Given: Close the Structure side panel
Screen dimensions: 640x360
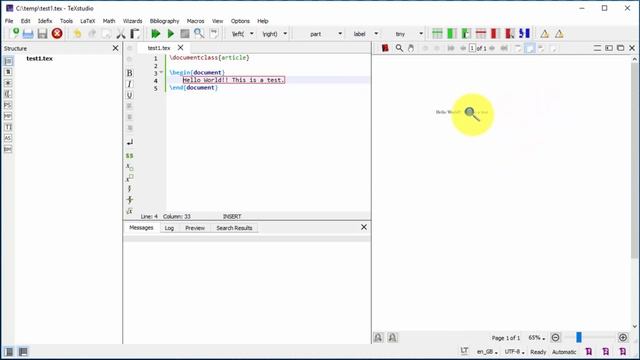Looking at the screenshot, I should [116, 48].
